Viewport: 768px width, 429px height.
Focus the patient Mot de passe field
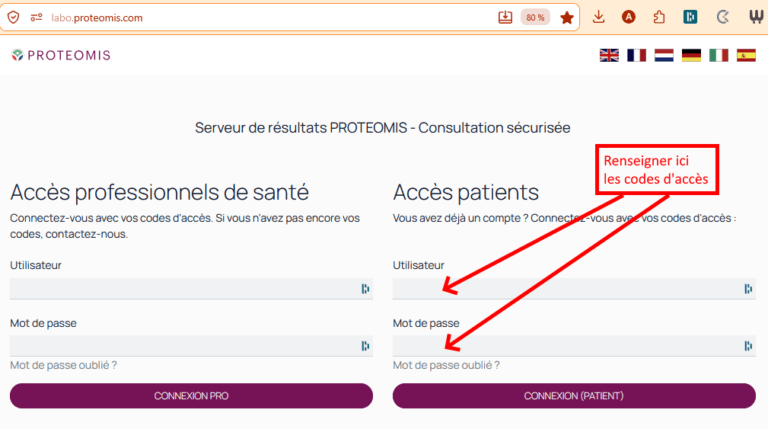(x=565, y=346)
